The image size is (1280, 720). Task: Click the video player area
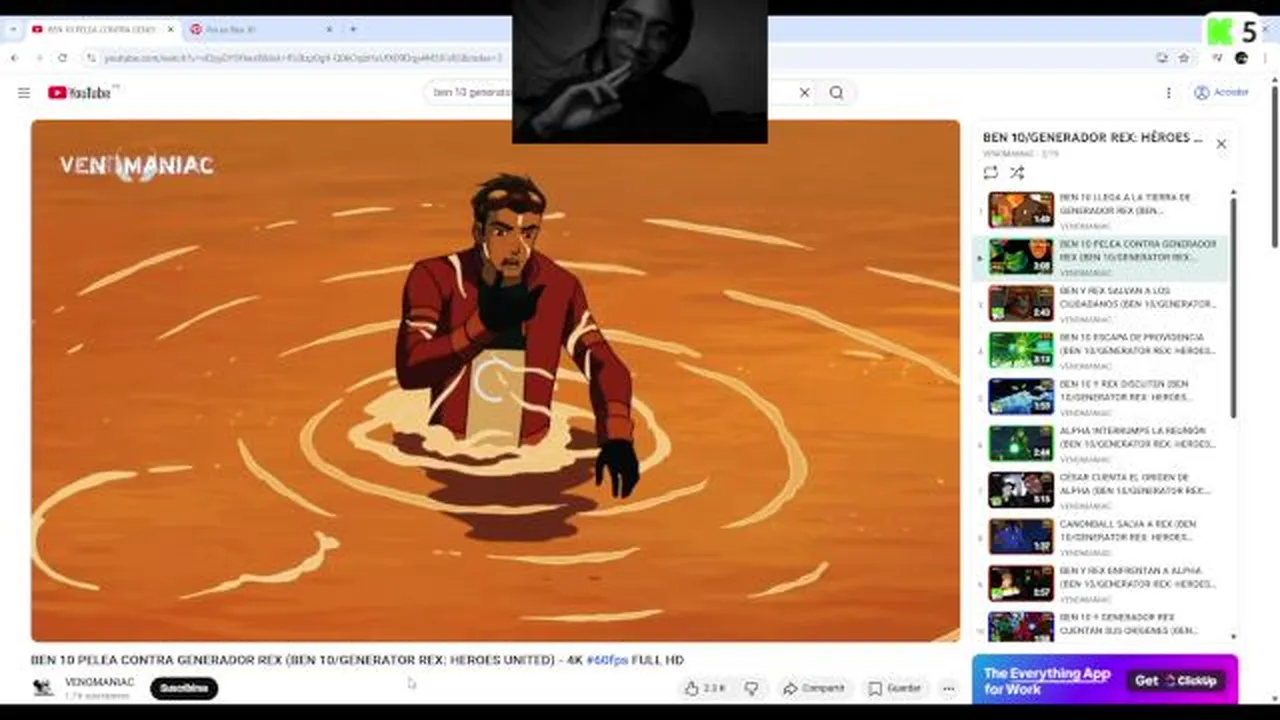[495, 380]
